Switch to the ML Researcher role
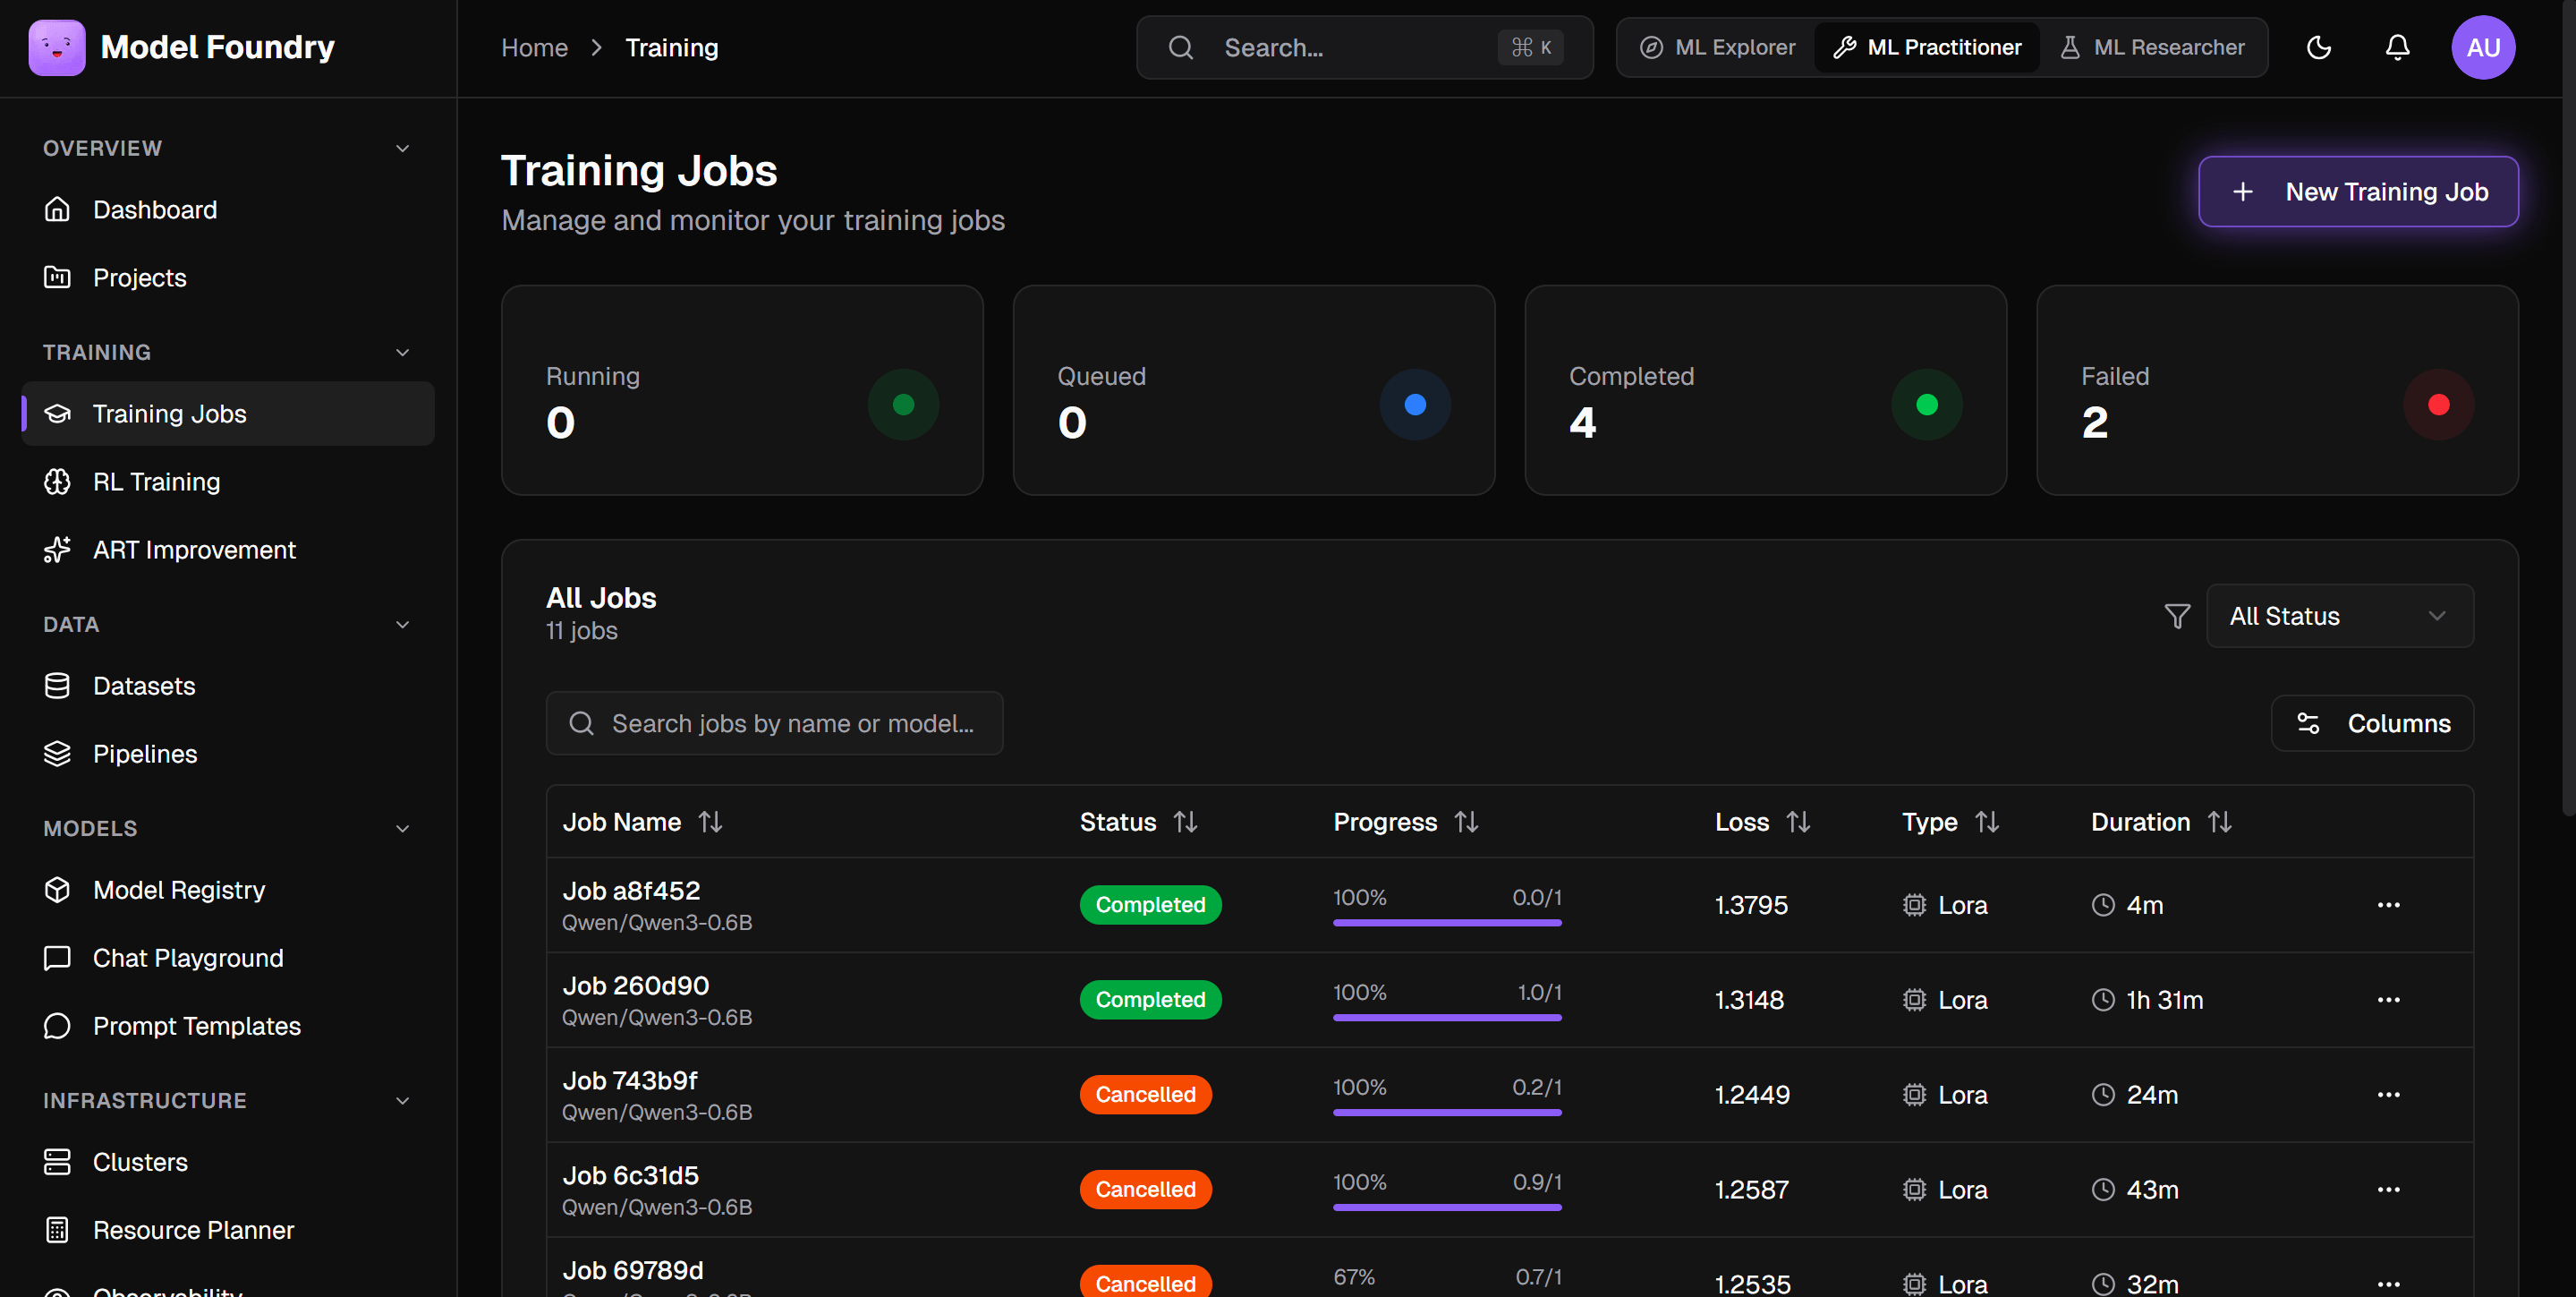The height and width of the screenshot is (1297, 2576). [x=2152, y=47]
